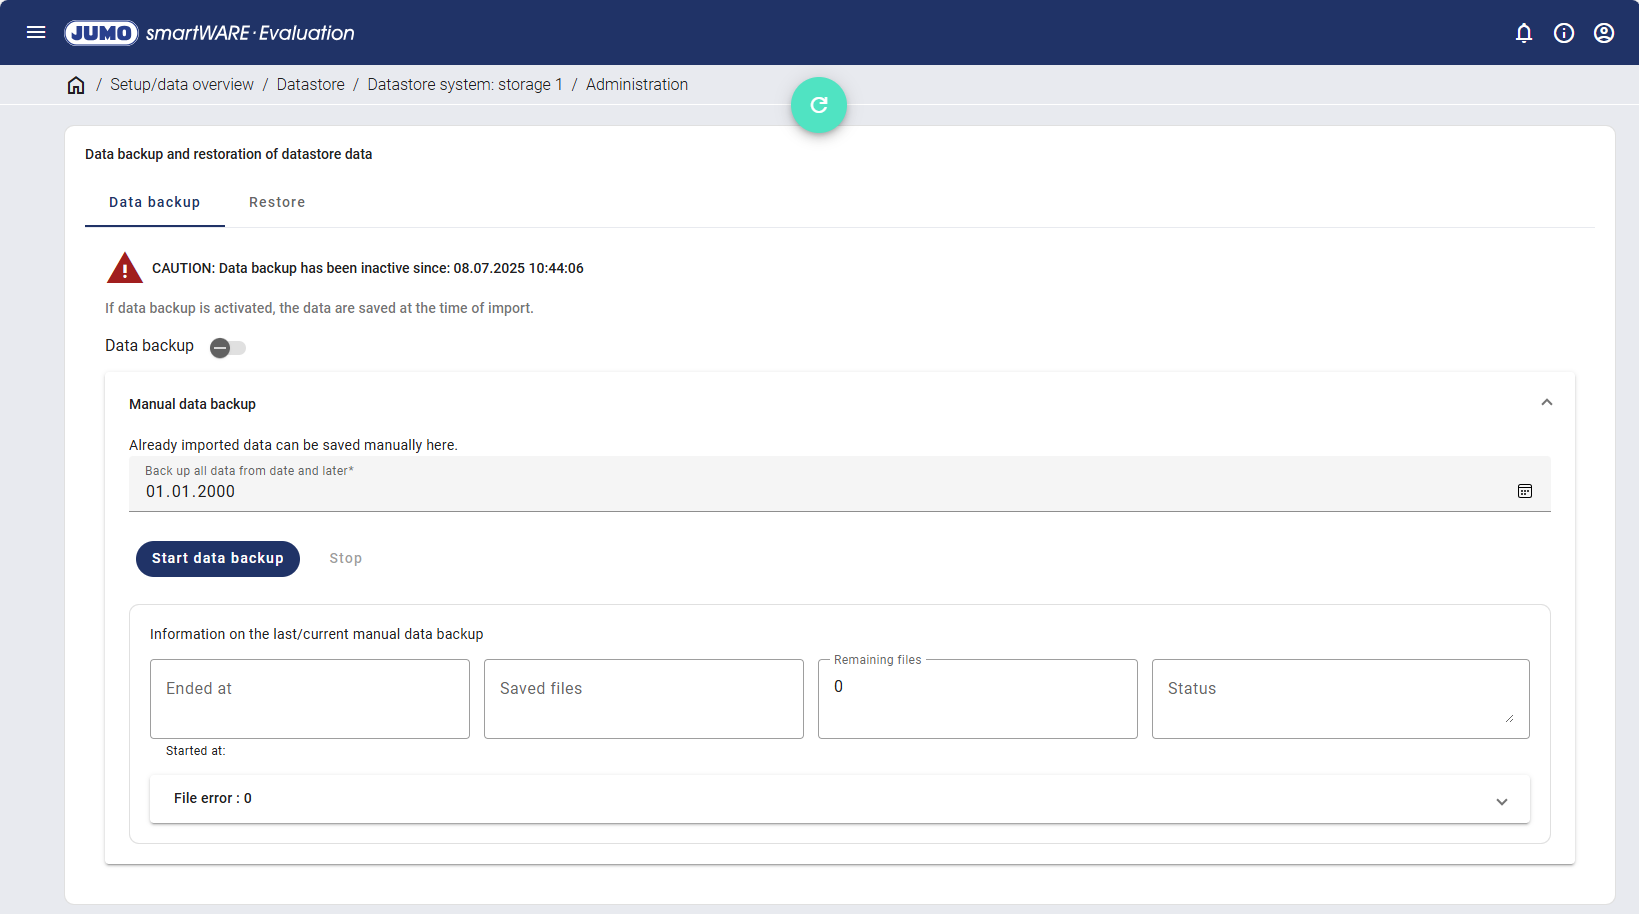This screenshot has height=914, width=1639.
Task: Open Setup/data overview breadcrumb link
Action: point(181,85)
